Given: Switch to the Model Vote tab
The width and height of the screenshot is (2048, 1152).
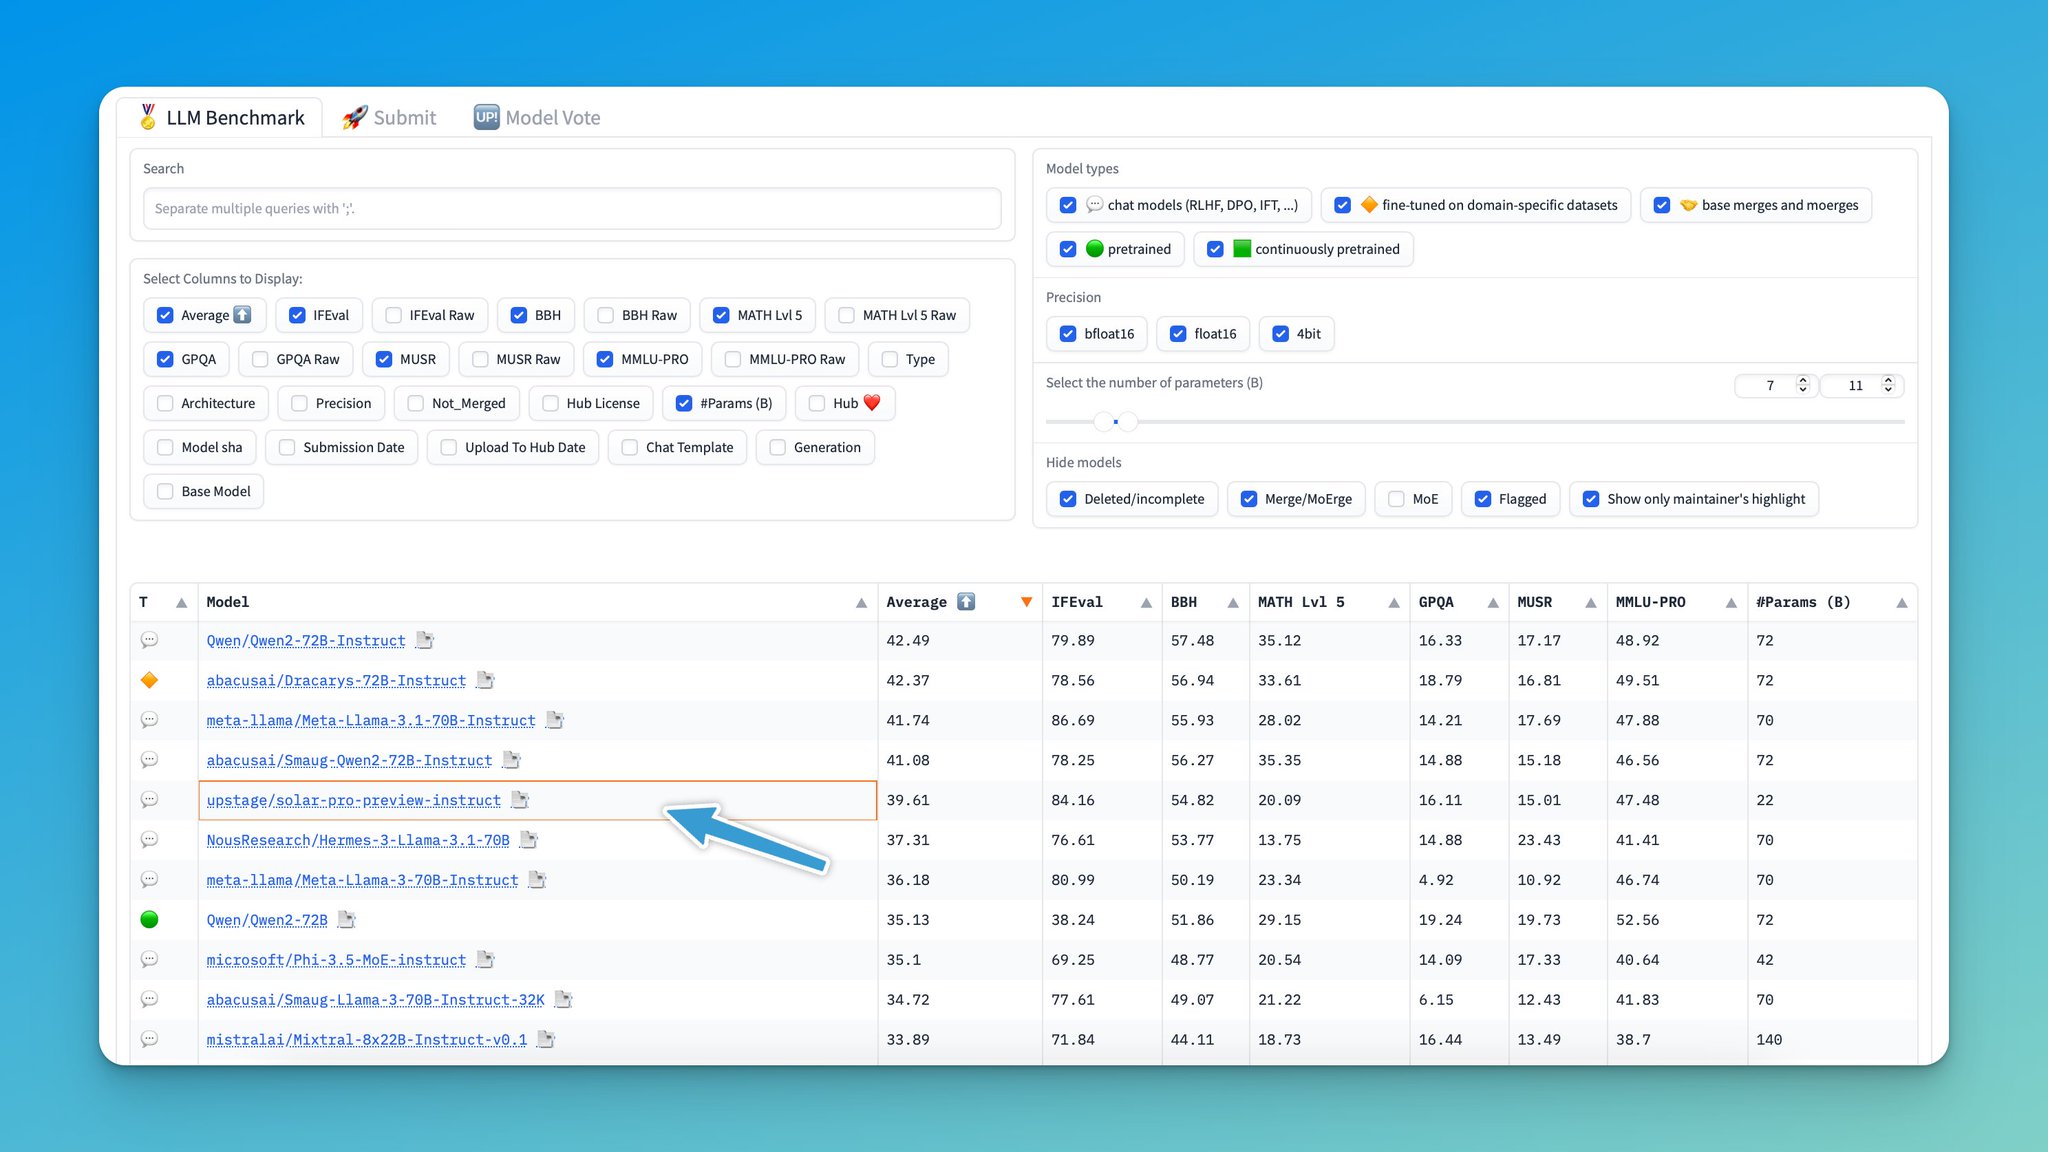Looking at the screenshot, I should [537, 117].
